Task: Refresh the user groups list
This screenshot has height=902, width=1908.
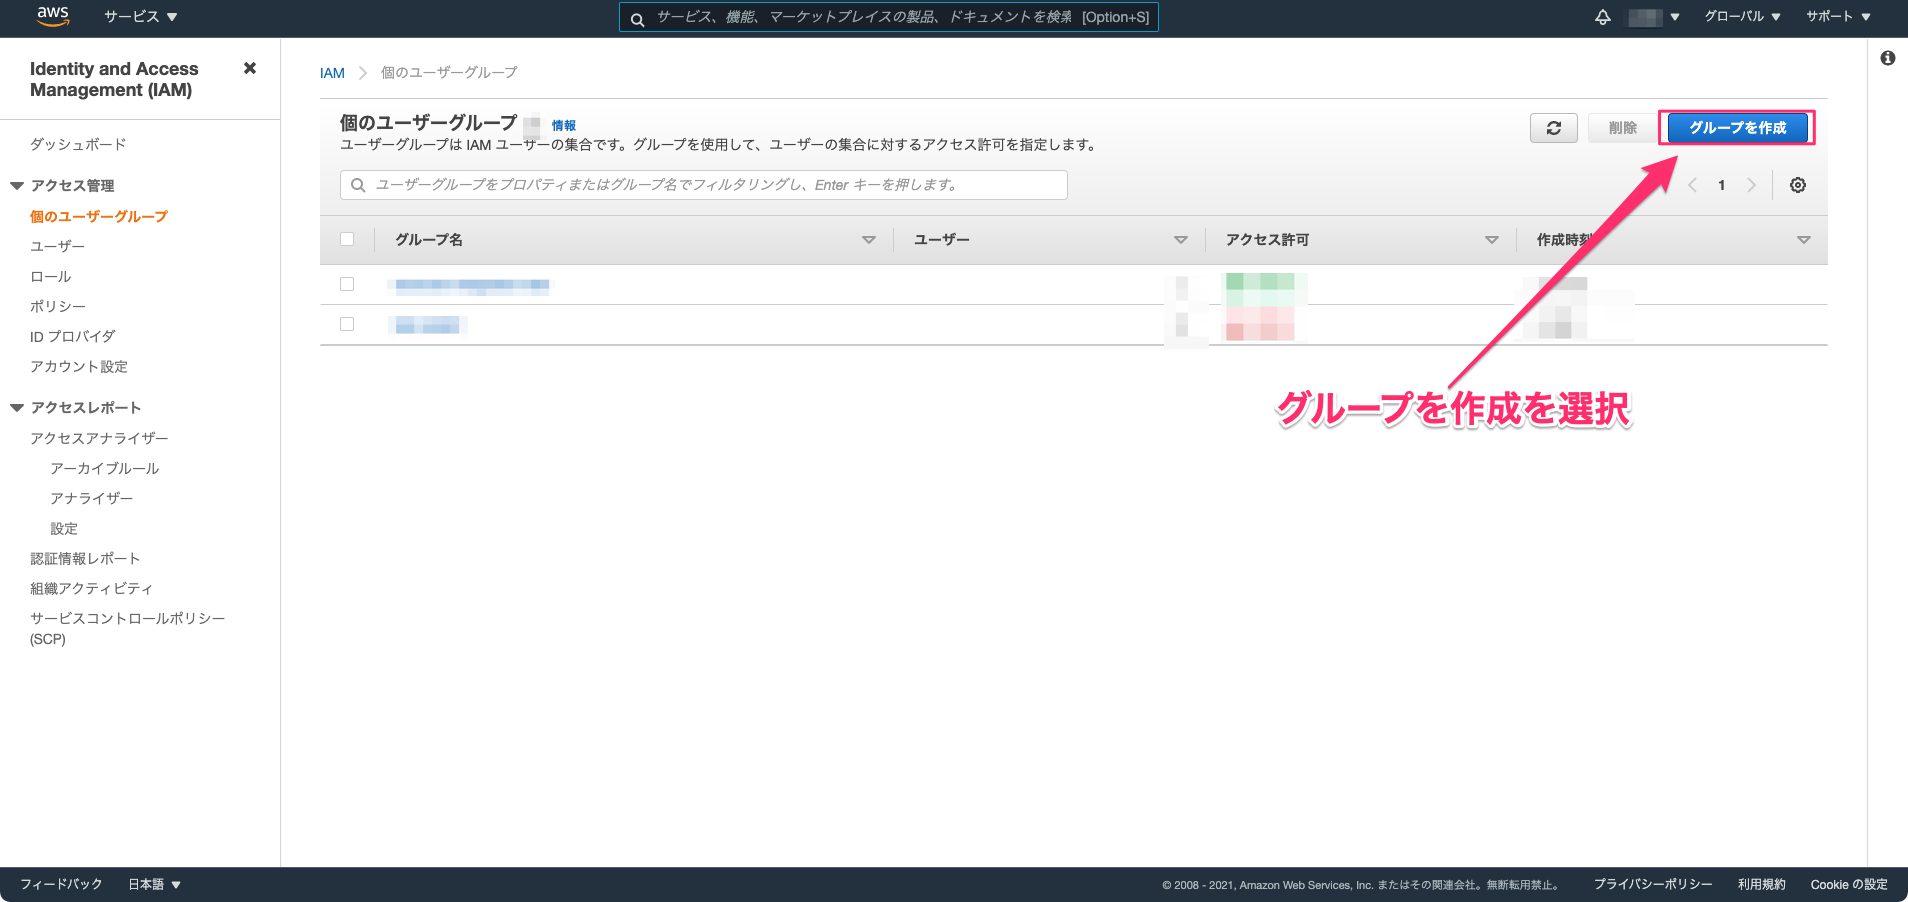Action: point(1554,128)
